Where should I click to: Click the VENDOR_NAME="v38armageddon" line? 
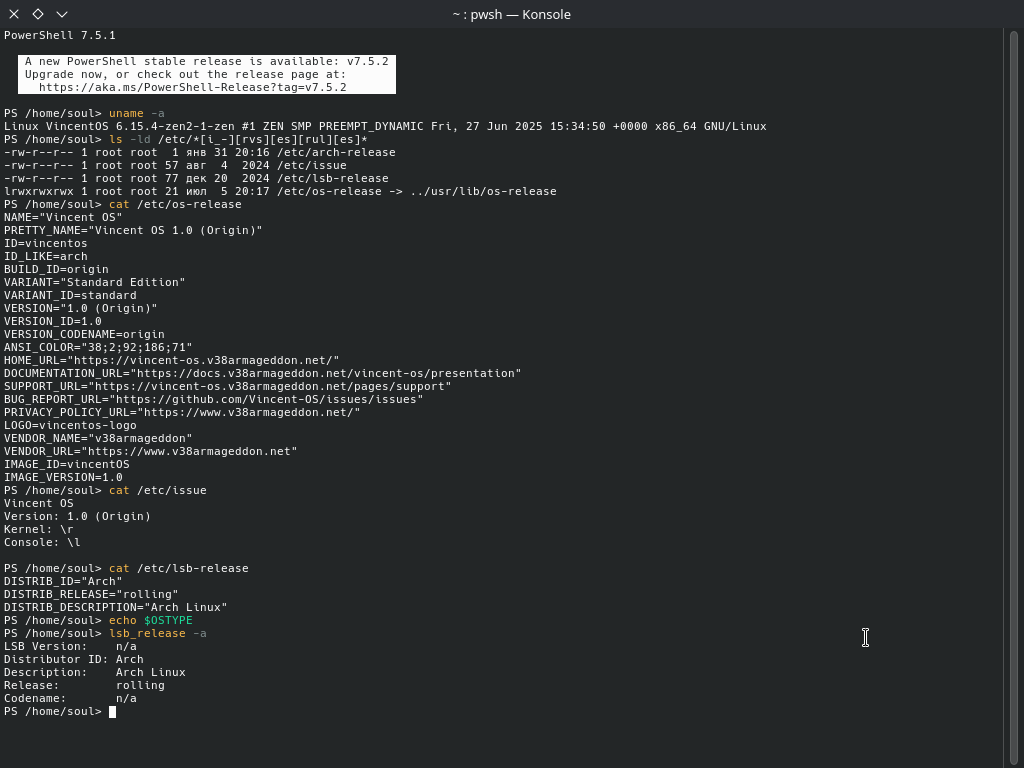pyautogui.click(x=98, y=440)
